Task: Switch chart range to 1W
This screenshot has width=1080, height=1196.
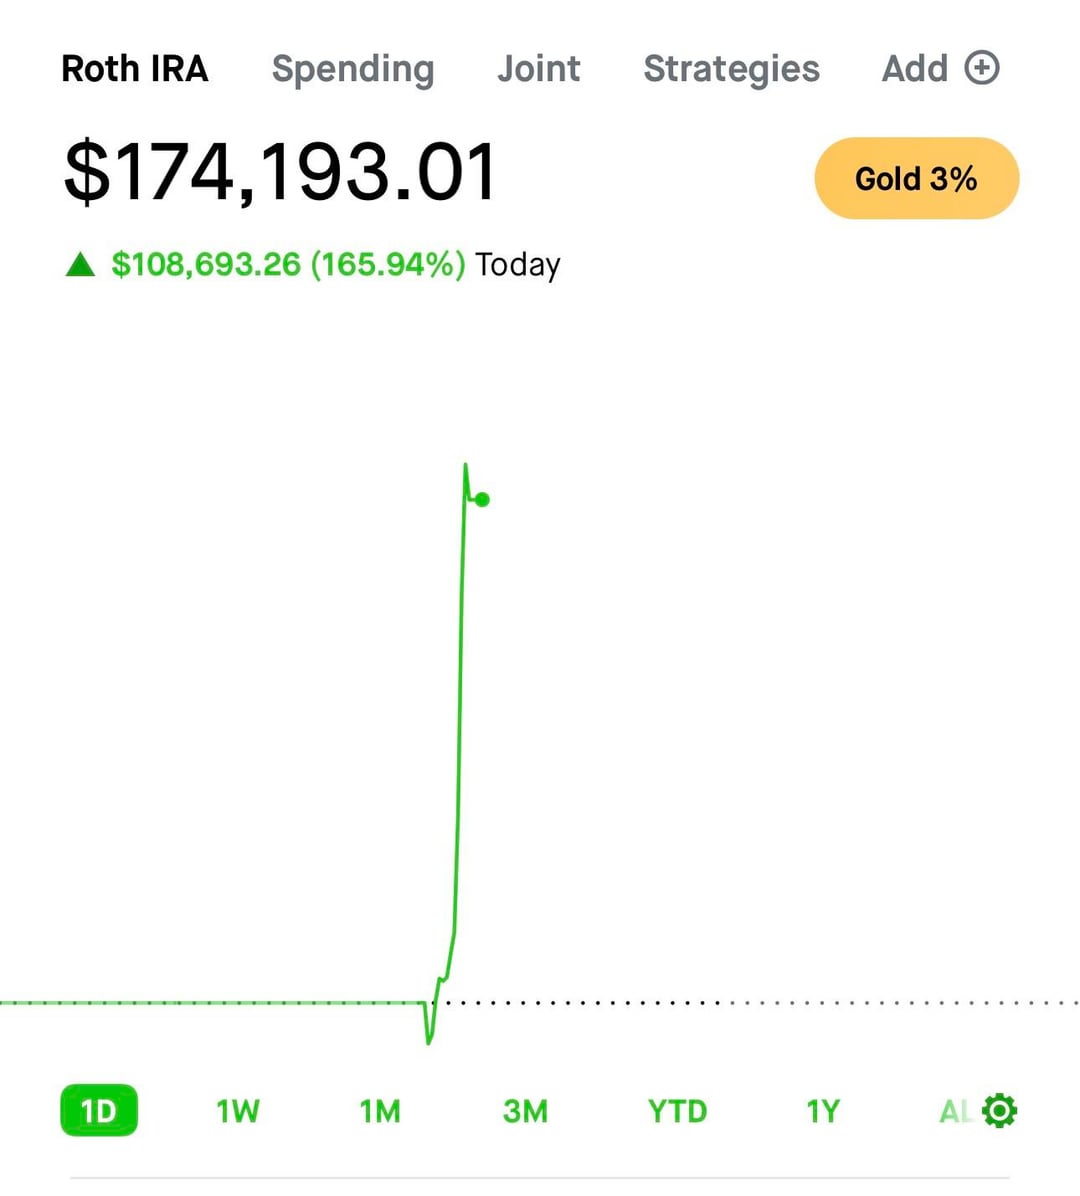Action: [238, 1111]
